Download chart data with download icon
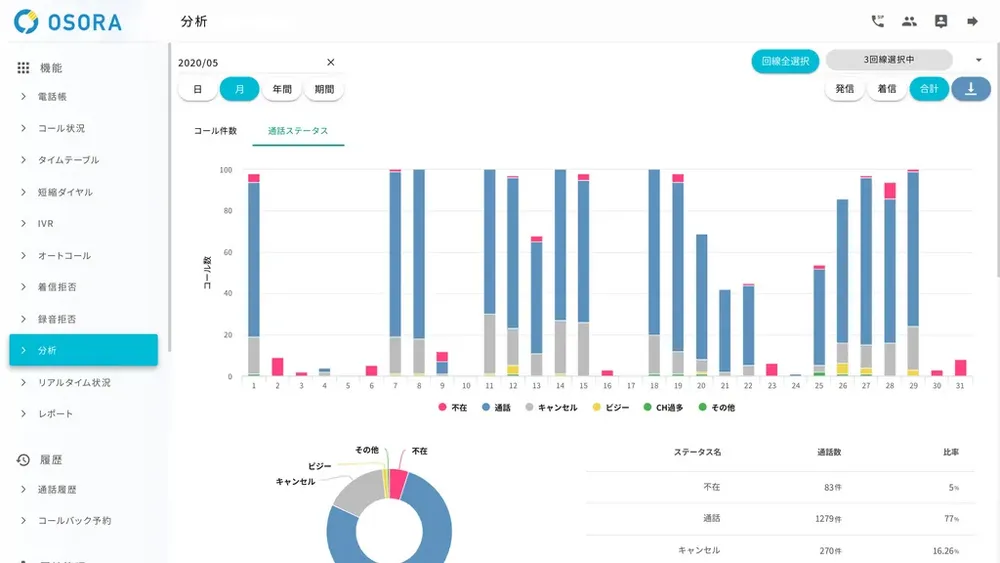Viewport: 1000px width, 563px height. [971, 89]
